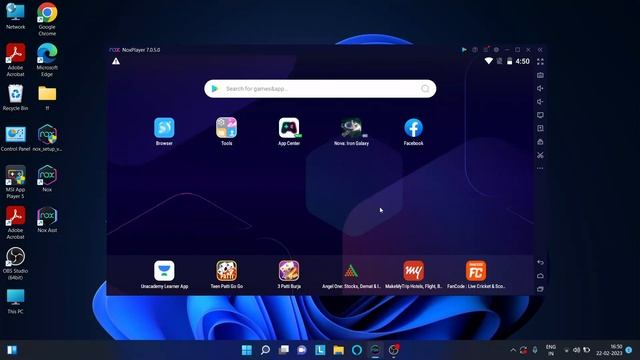The image size is (640, 360).
Task: Launch Teen Patti Go Go
Action: click(x=227, y=271)
